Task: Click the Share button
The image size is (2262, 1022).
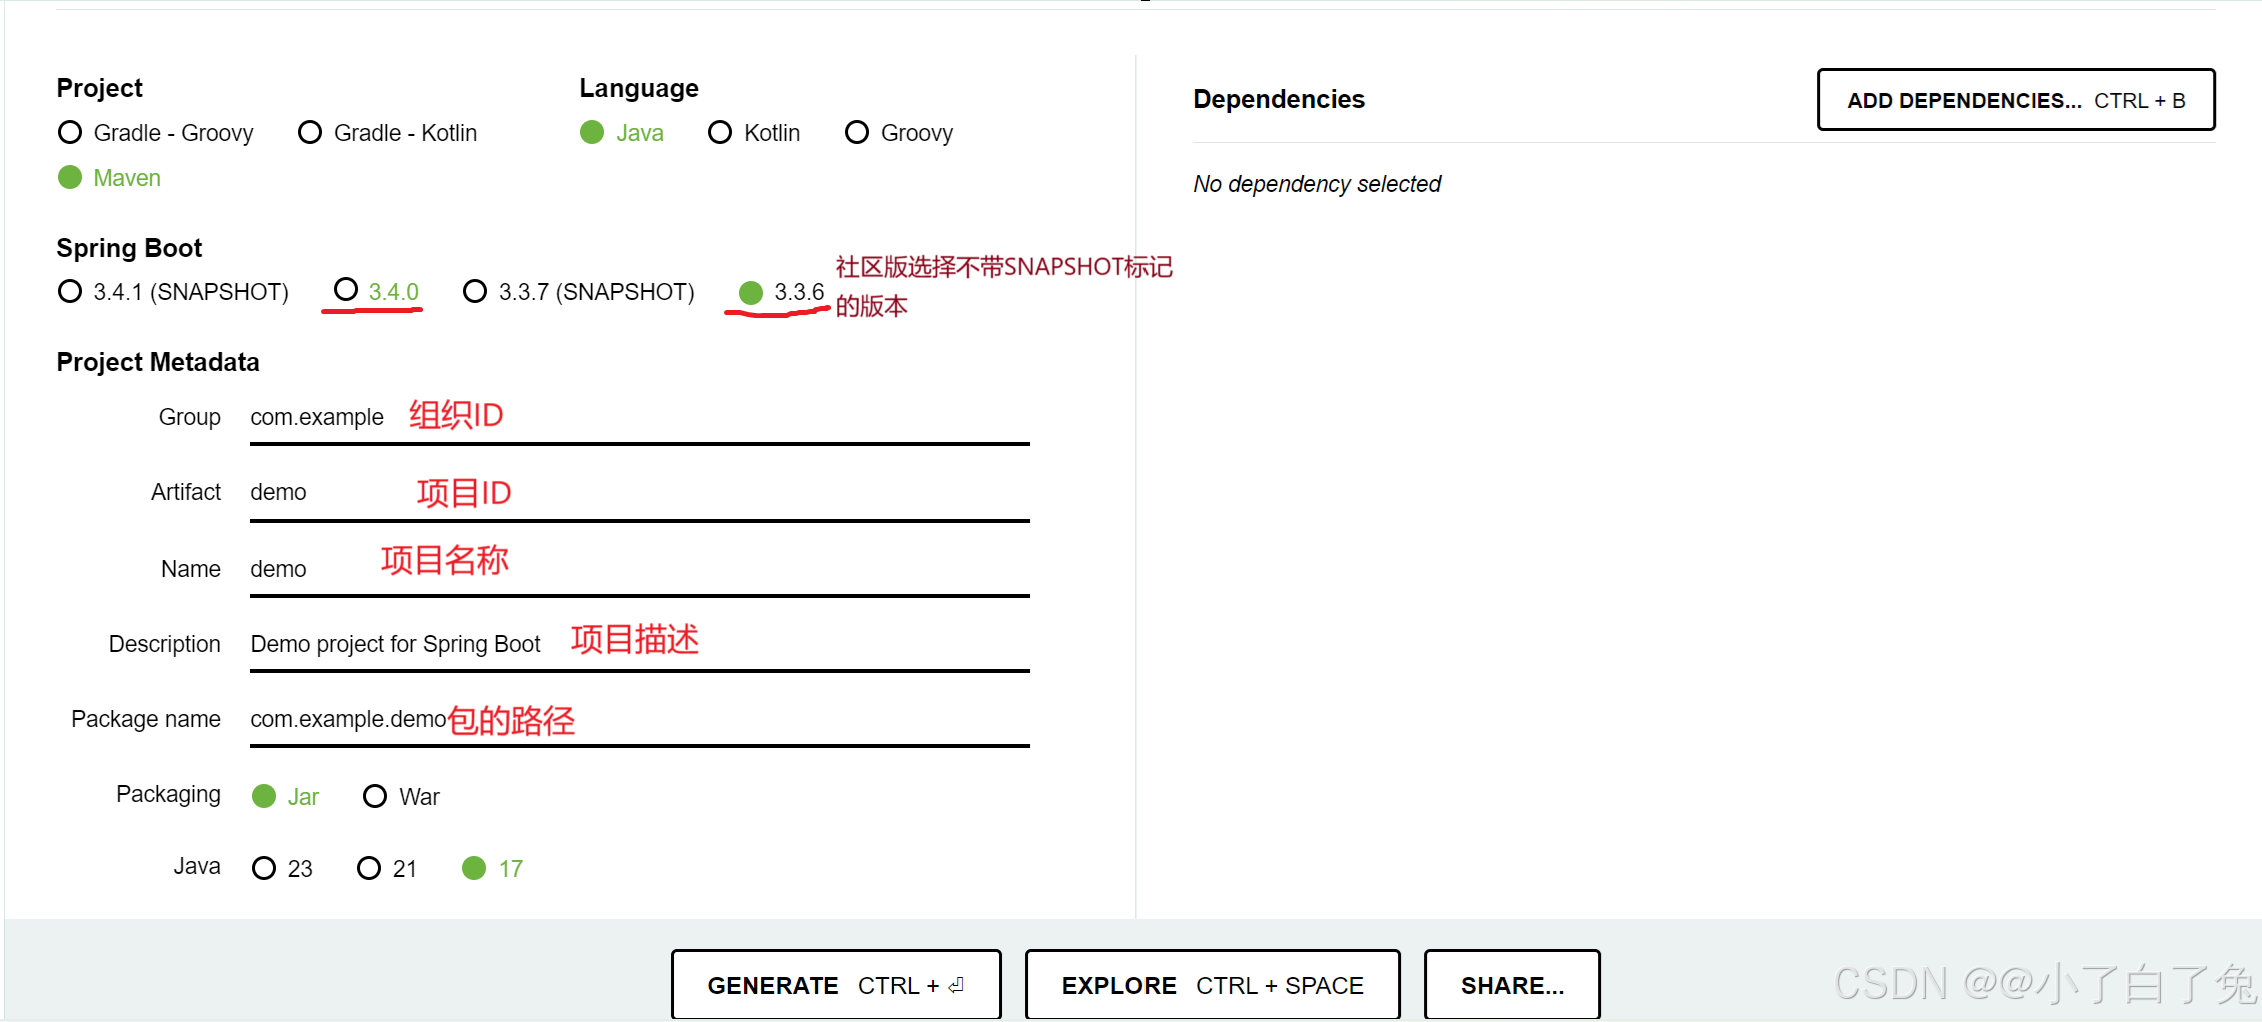Action: [x=1512, y=985]
